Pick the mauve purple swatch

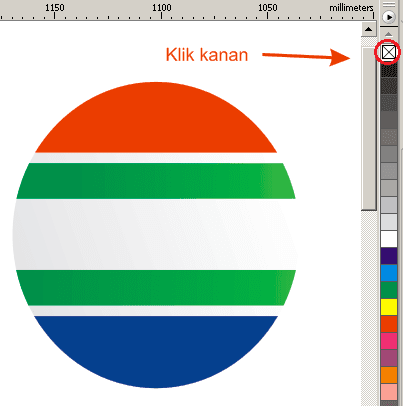(389, 358)
